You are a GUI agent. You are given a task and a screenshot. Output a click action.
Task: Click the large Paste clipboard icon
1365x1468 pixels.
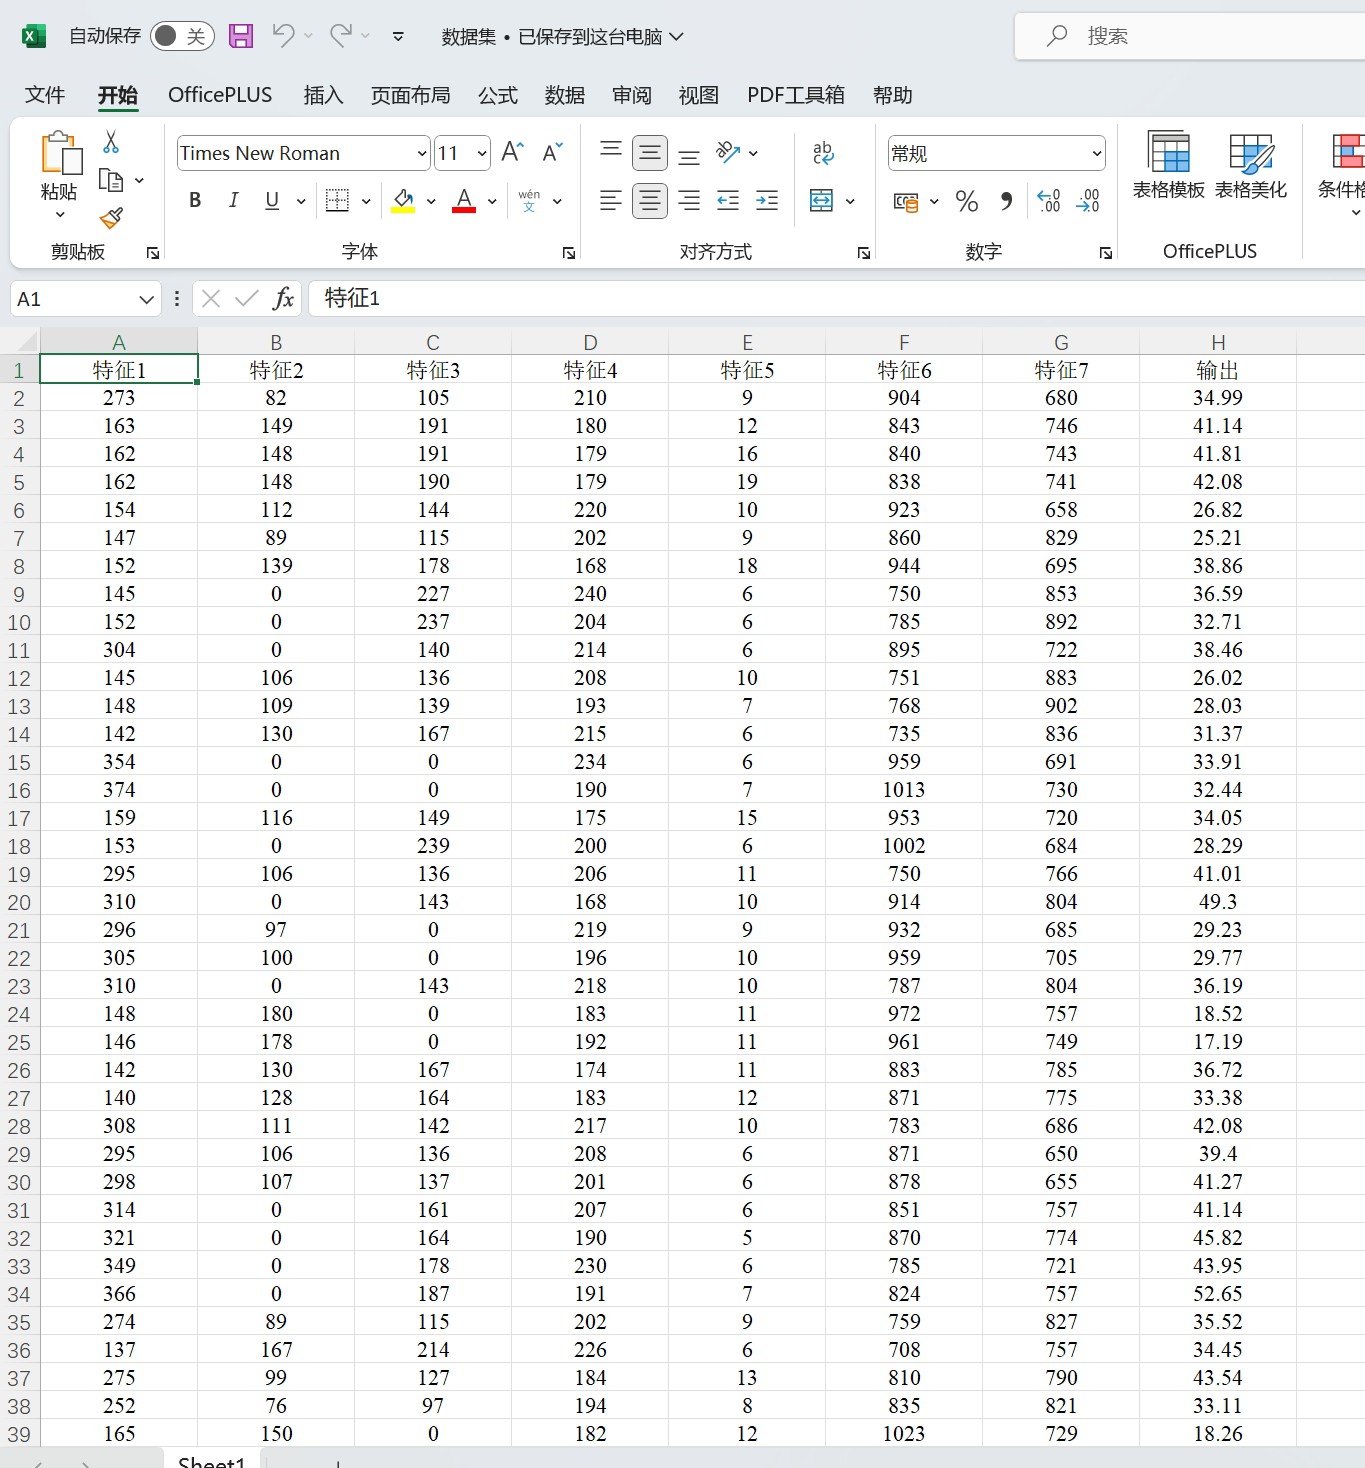[x=60, y=153]
